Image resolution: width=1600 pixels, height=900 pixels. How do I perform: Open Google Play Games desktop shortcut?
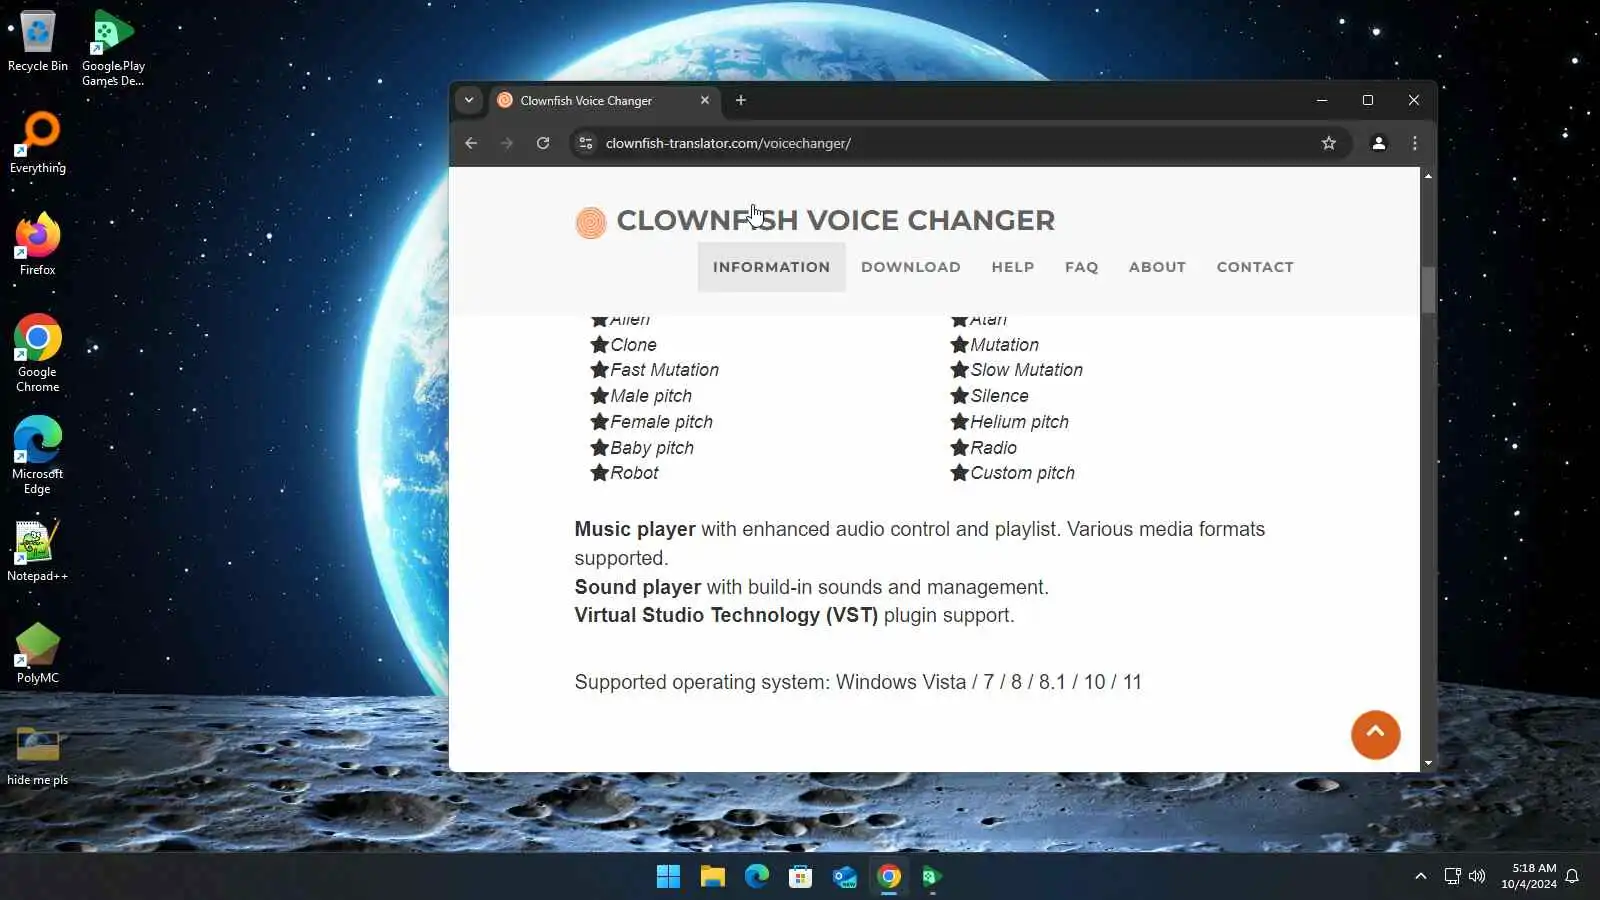113,48
